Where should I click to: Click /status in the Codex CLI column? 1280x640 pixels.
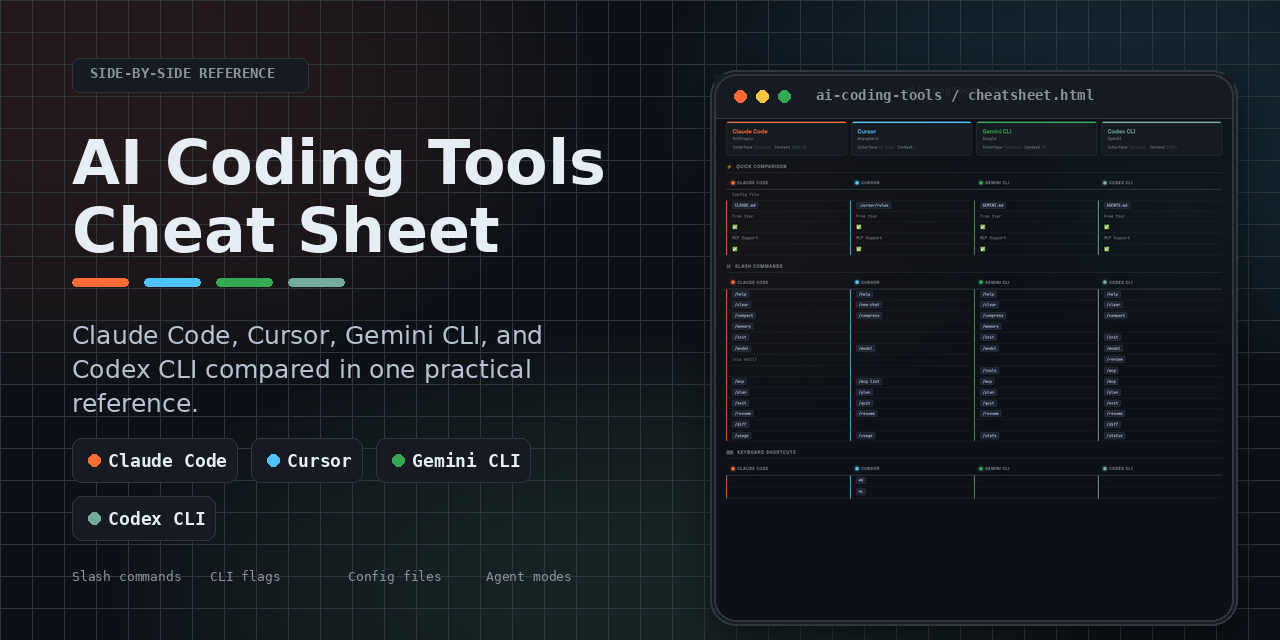click(x=1114, y=435)
